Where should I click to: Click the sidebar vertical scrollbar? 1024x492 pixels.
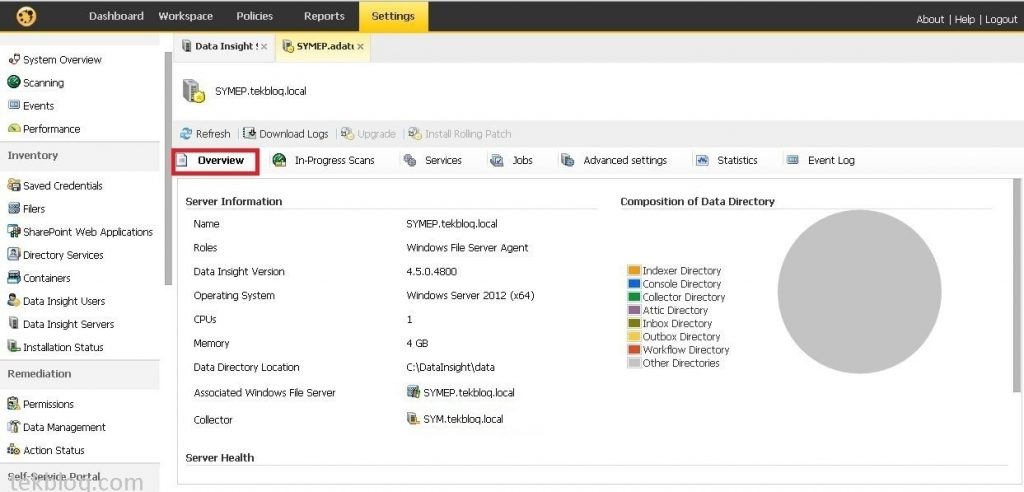pos(169,169)
